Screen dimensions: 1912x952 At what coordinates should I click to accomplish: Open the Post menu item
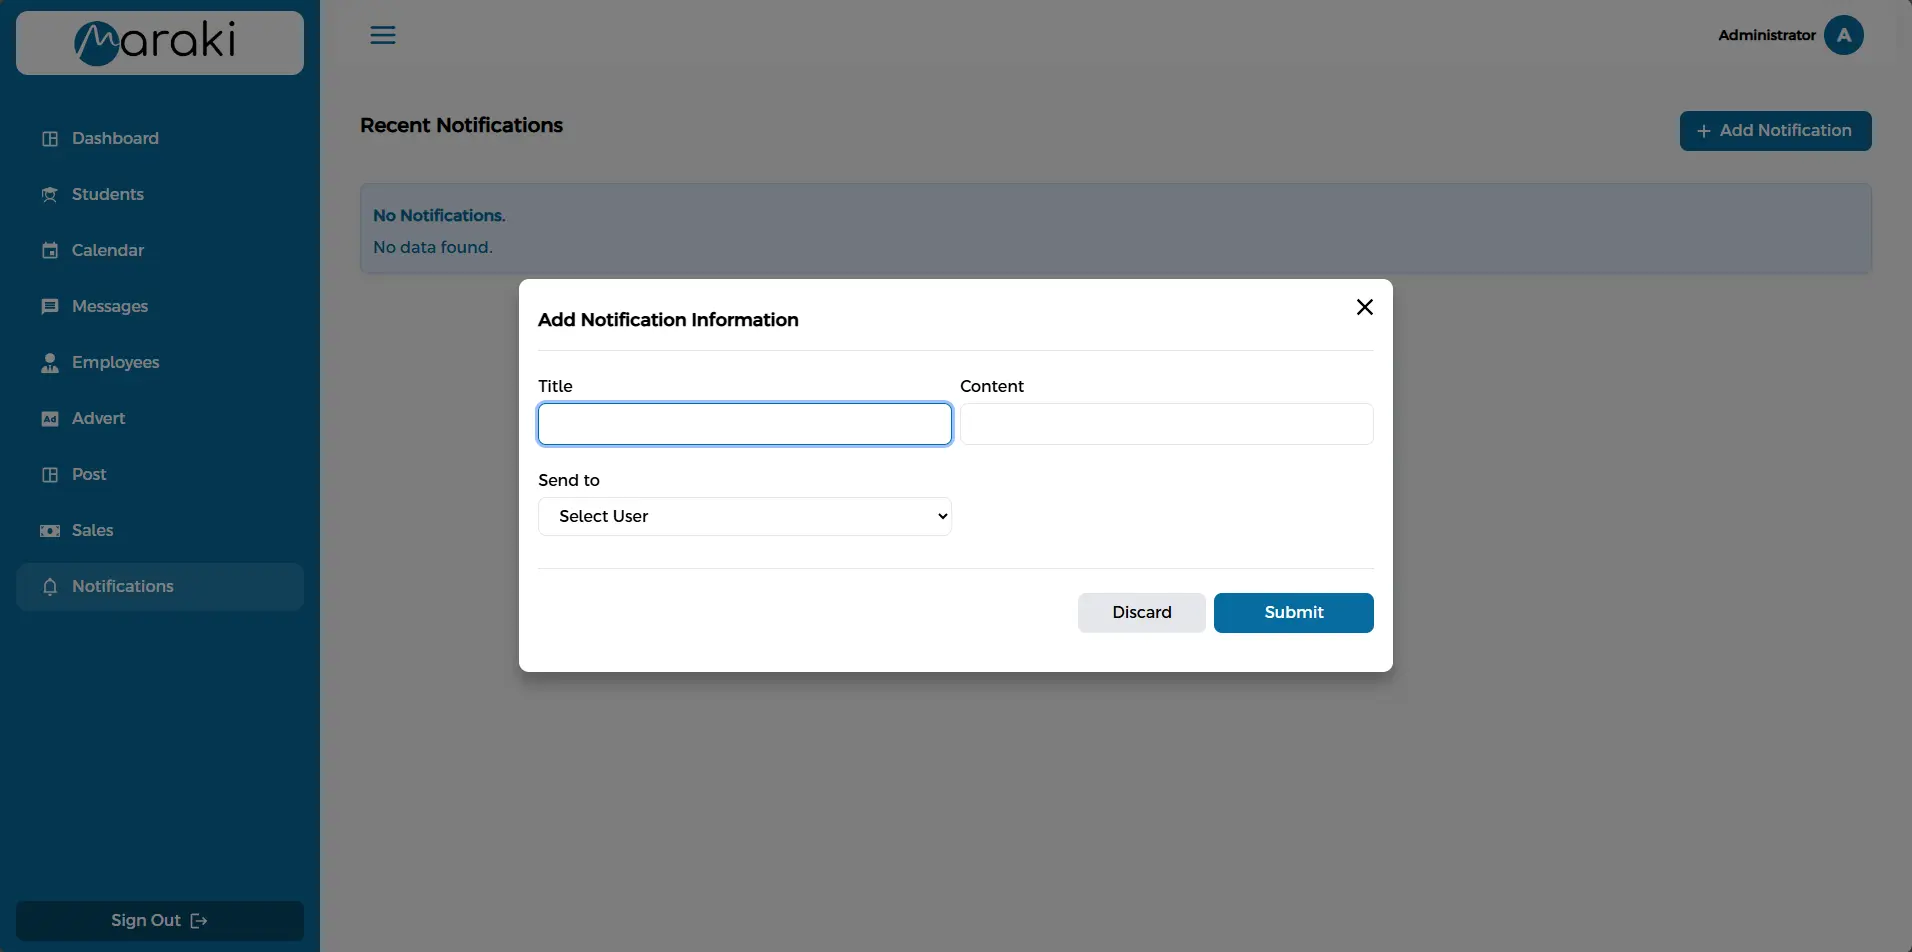coord(89,475)
